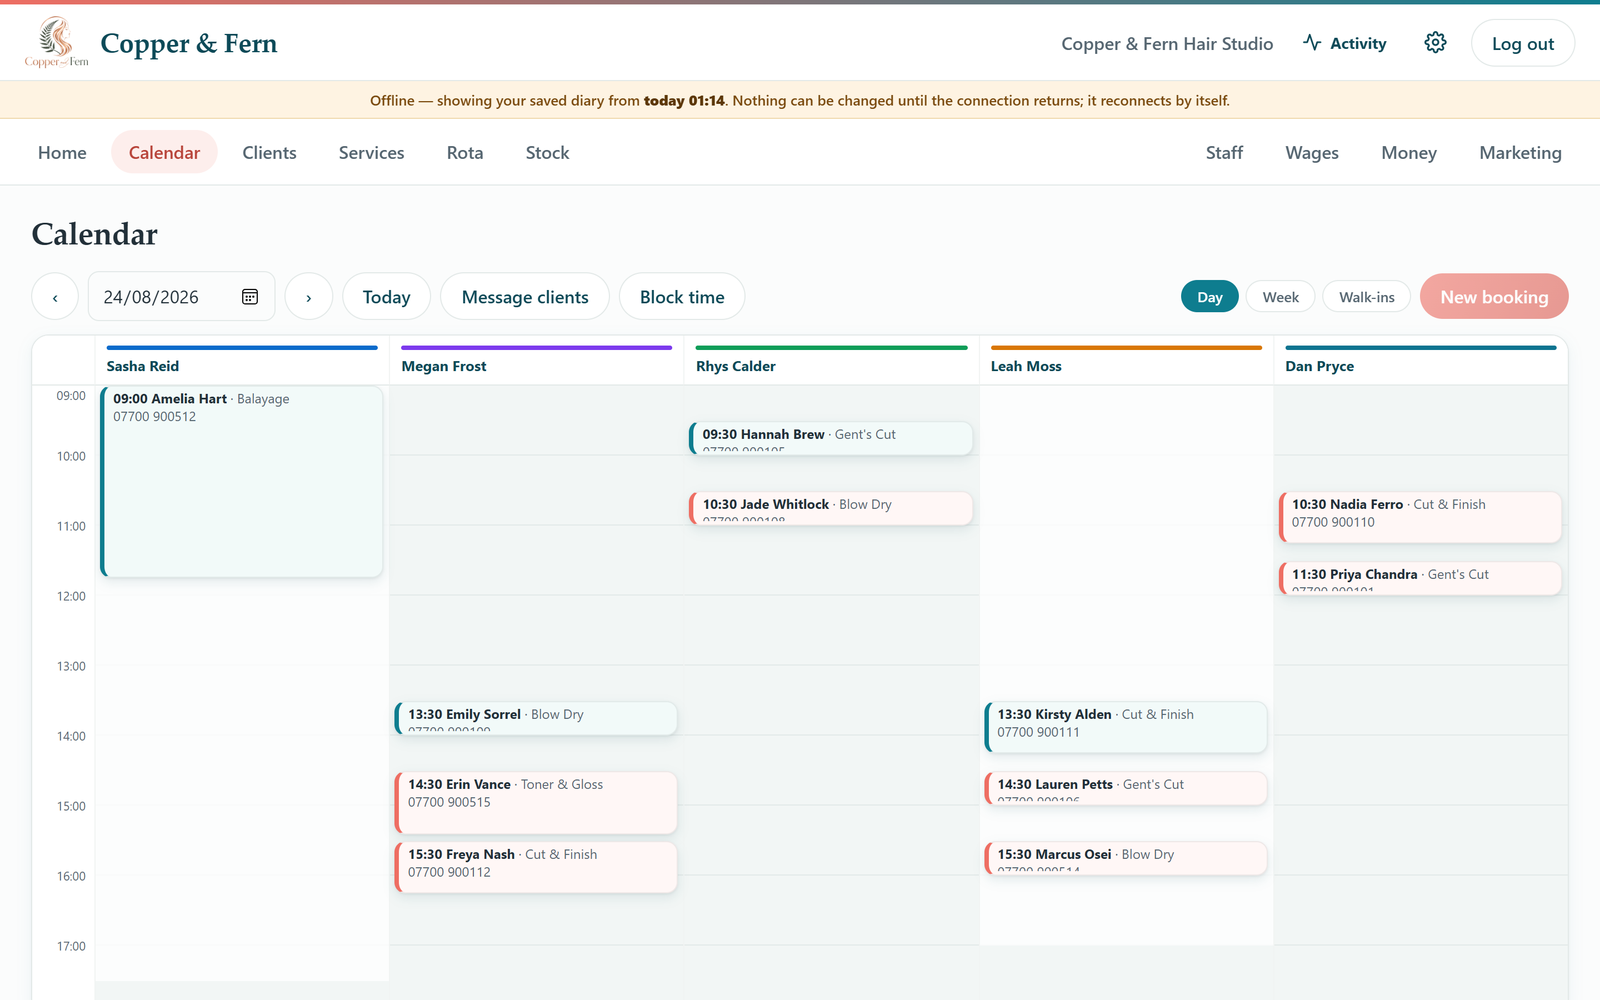This screenshot has width=1600, height=1000.
Task: Open Nadia Ferro's 10:30 Cut & Finish booking
Action: pyautogui.click(x=1420, y=517)
